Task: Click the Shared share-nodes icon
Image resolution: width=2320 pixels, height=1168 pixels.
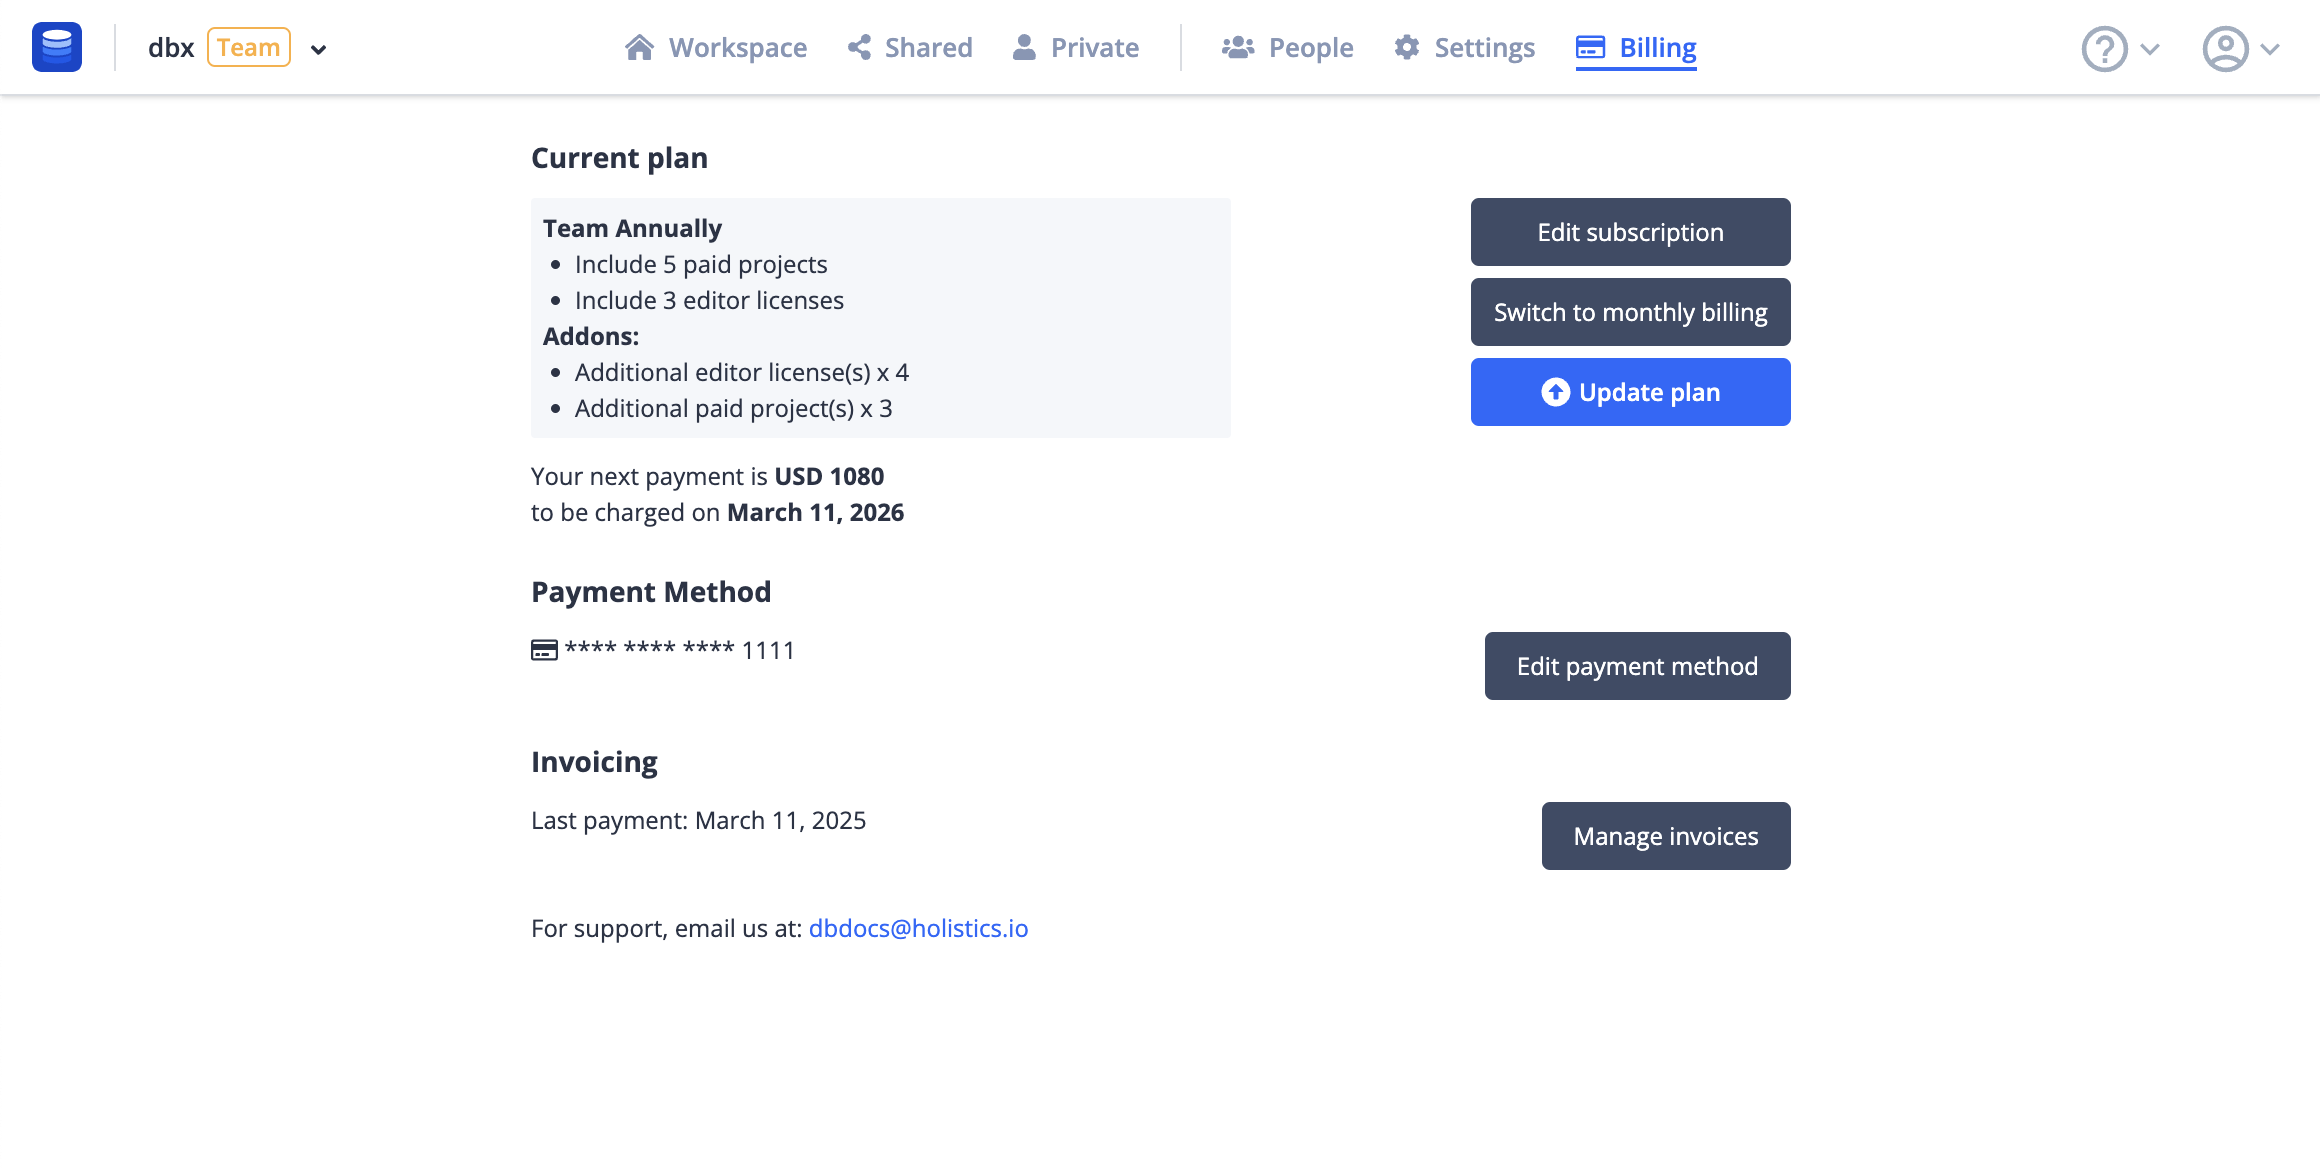Action: pyautogui.click(x=859, y=47)
